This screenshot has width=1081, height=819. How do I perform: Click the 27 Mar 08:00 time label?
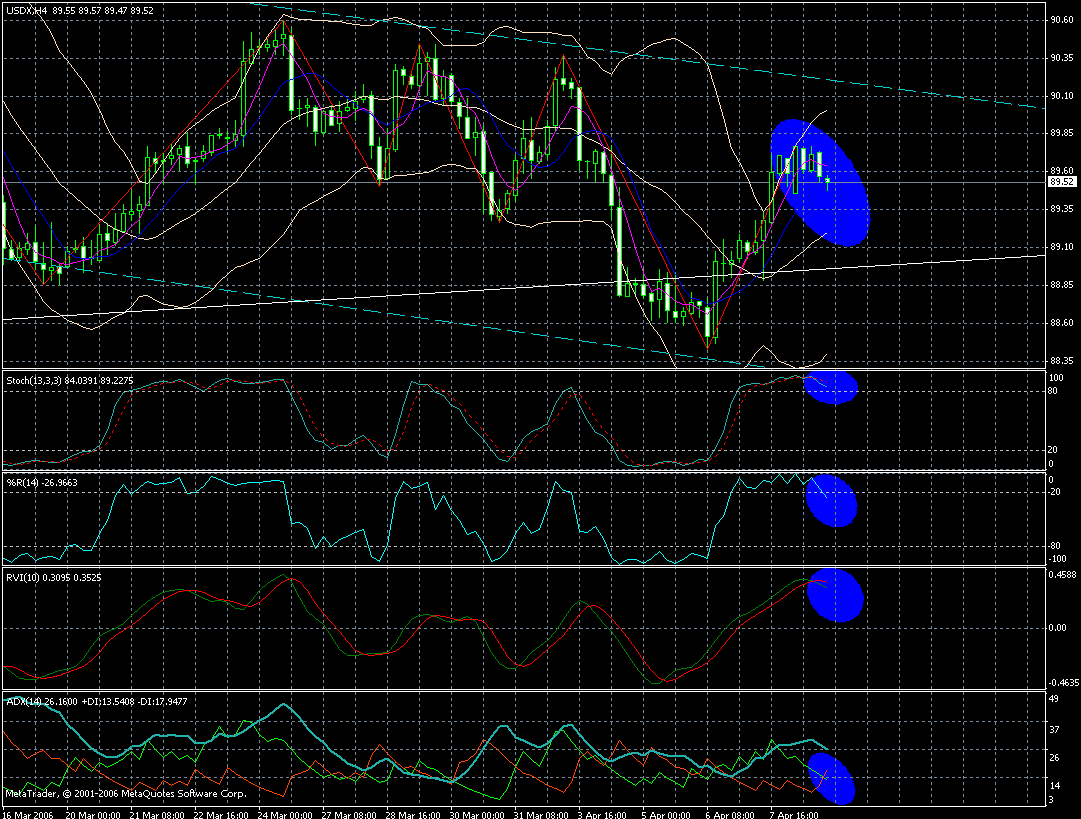tap(349, 815)
